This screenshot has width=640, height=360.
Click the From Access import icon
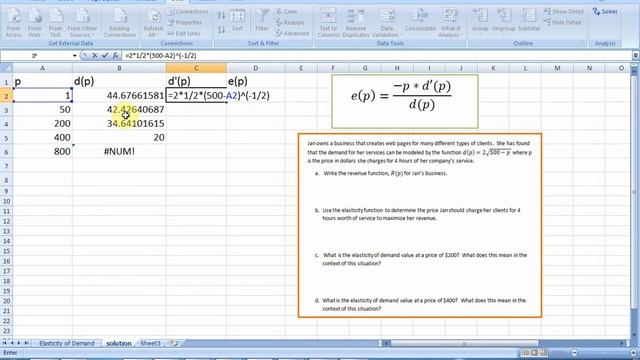13,23
